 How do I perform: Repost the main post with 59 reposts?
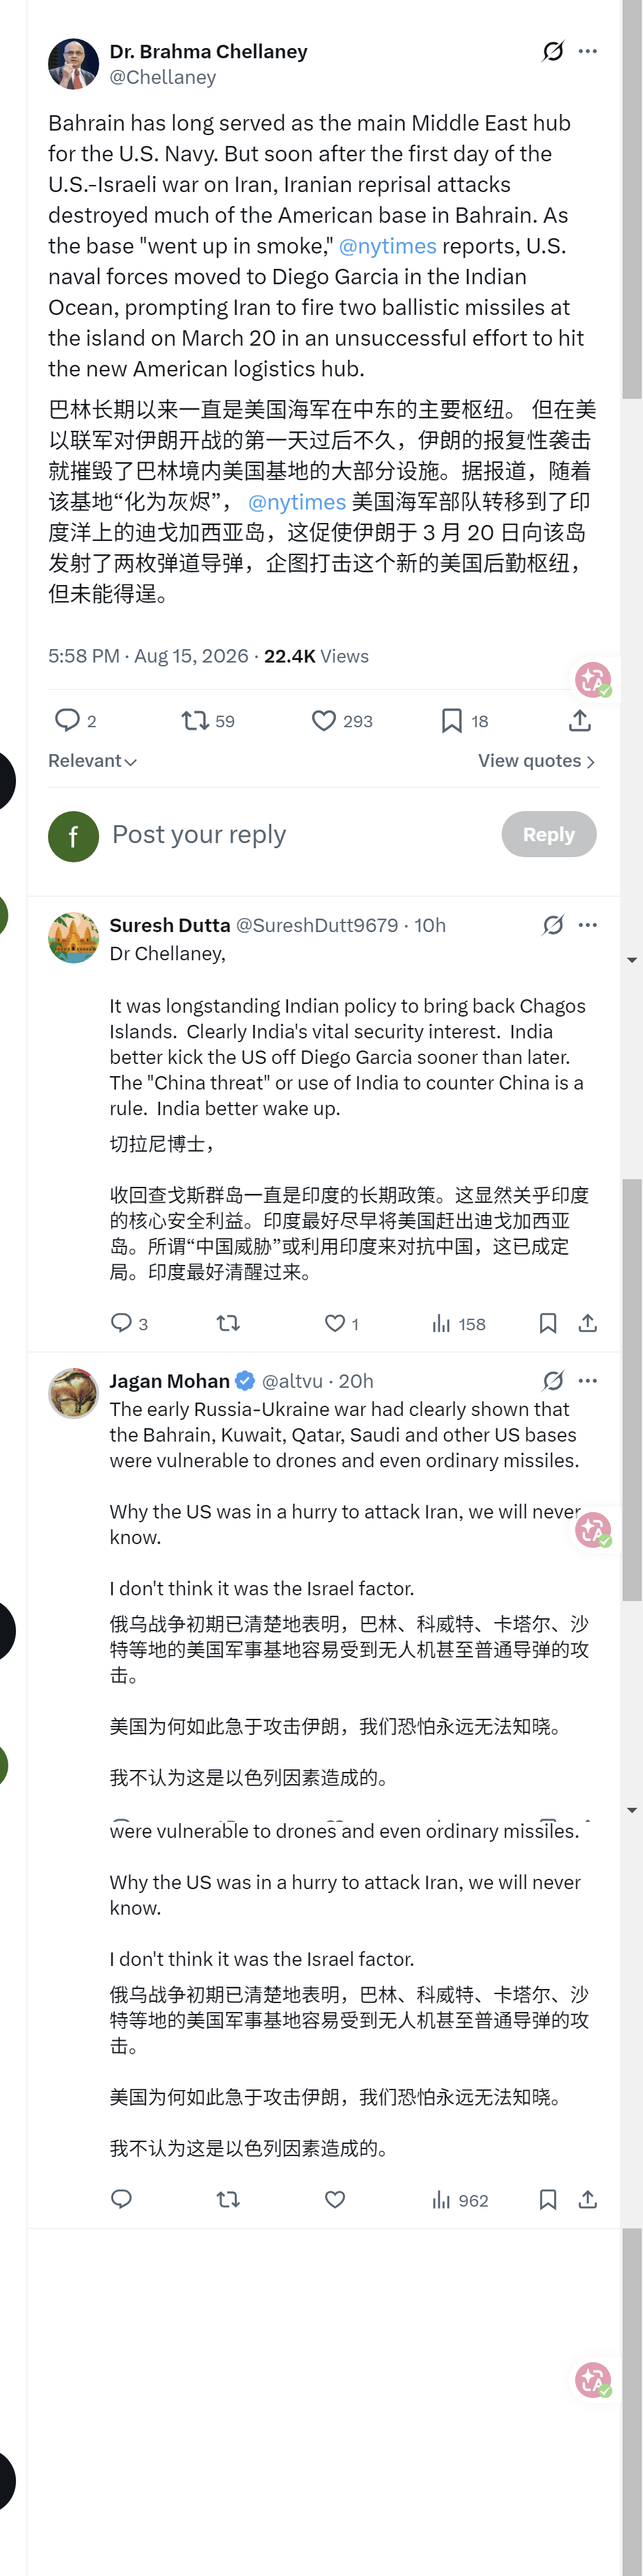point(194,720)
